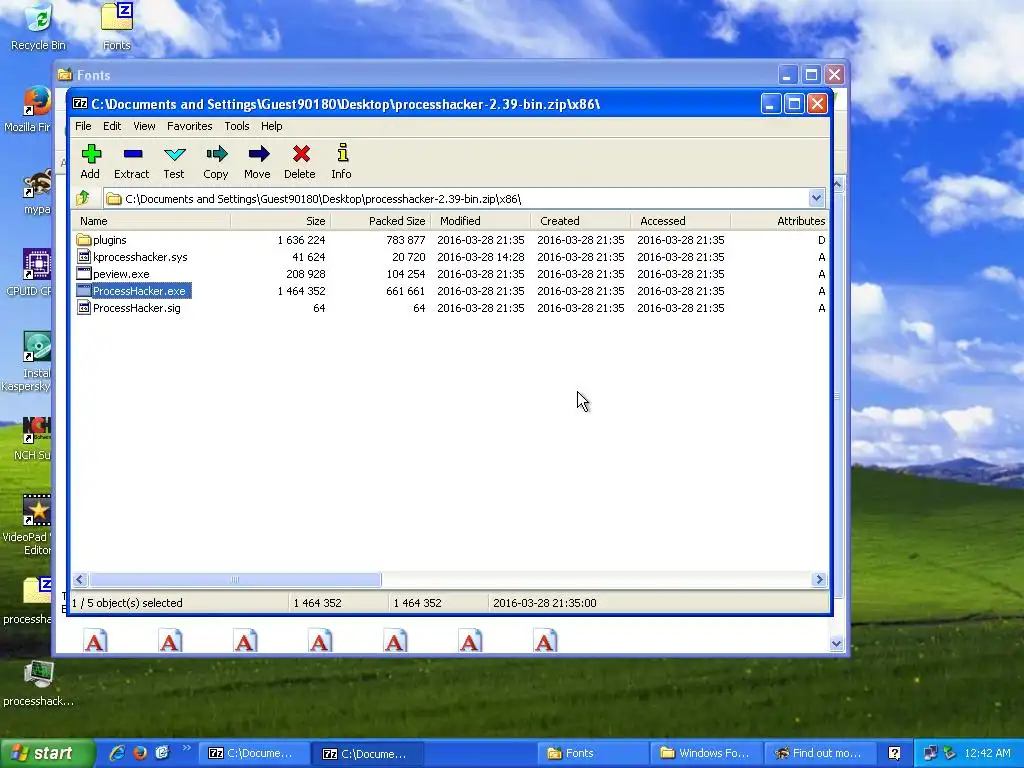The image size is (1024, 768).
Task: Open the View menu
Action: (144, 126)
